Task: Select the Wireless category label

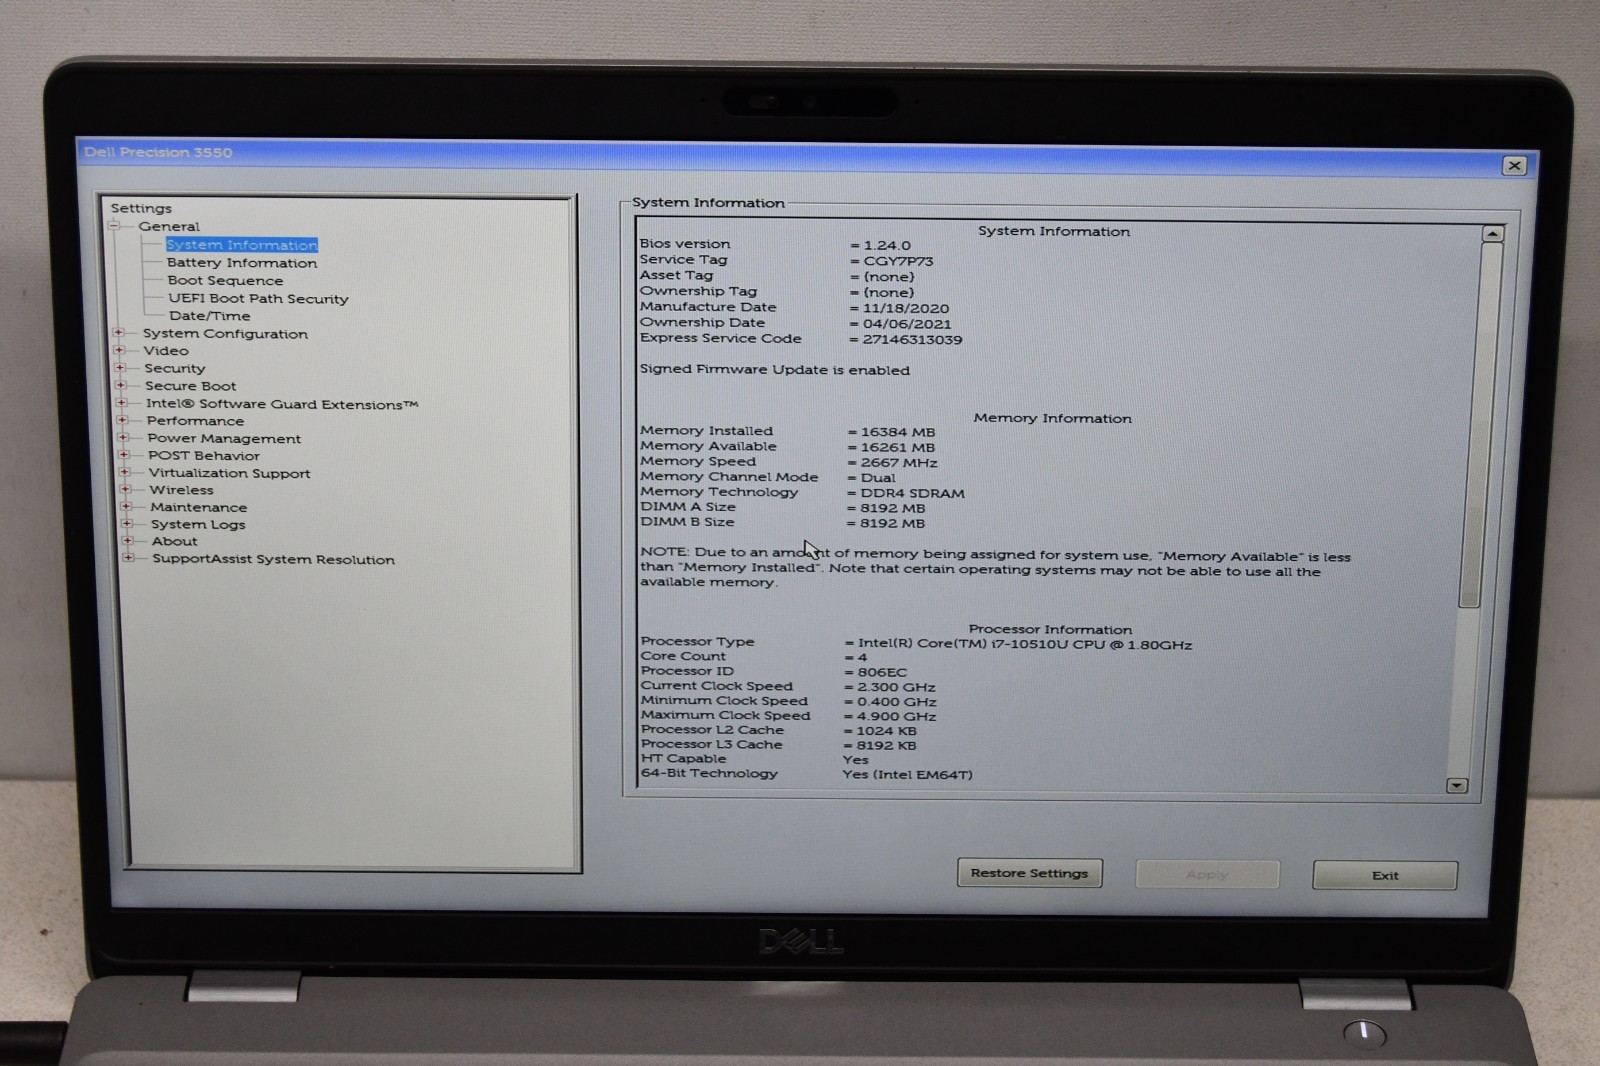Action: [182, 490]
